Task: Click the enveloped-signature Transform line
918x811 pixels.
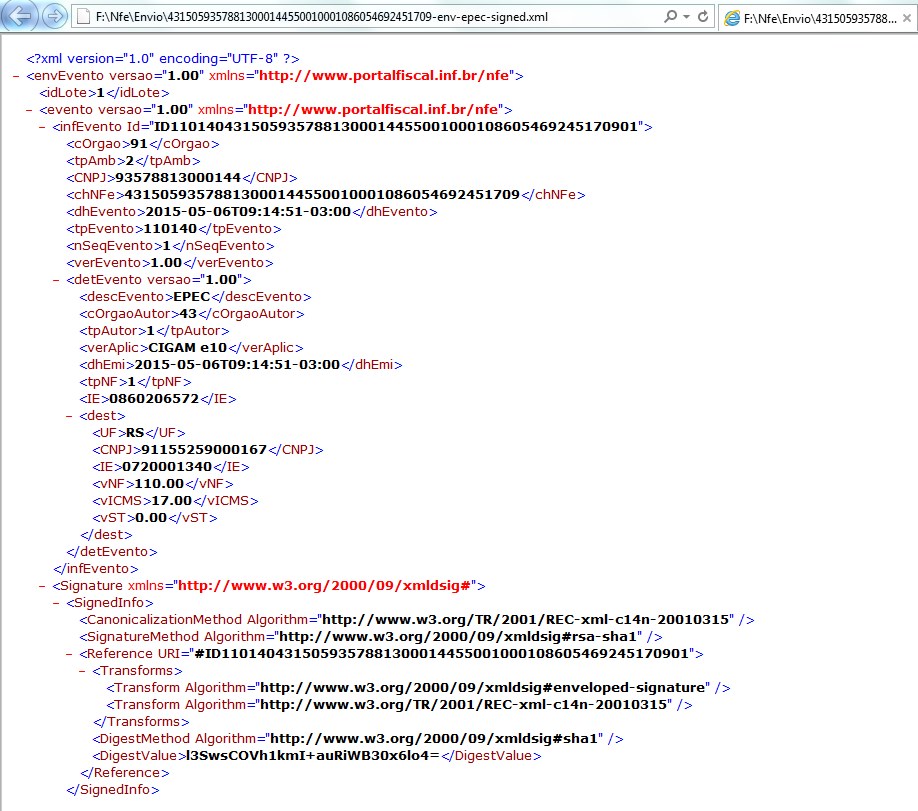Action: tap(418, 687)
